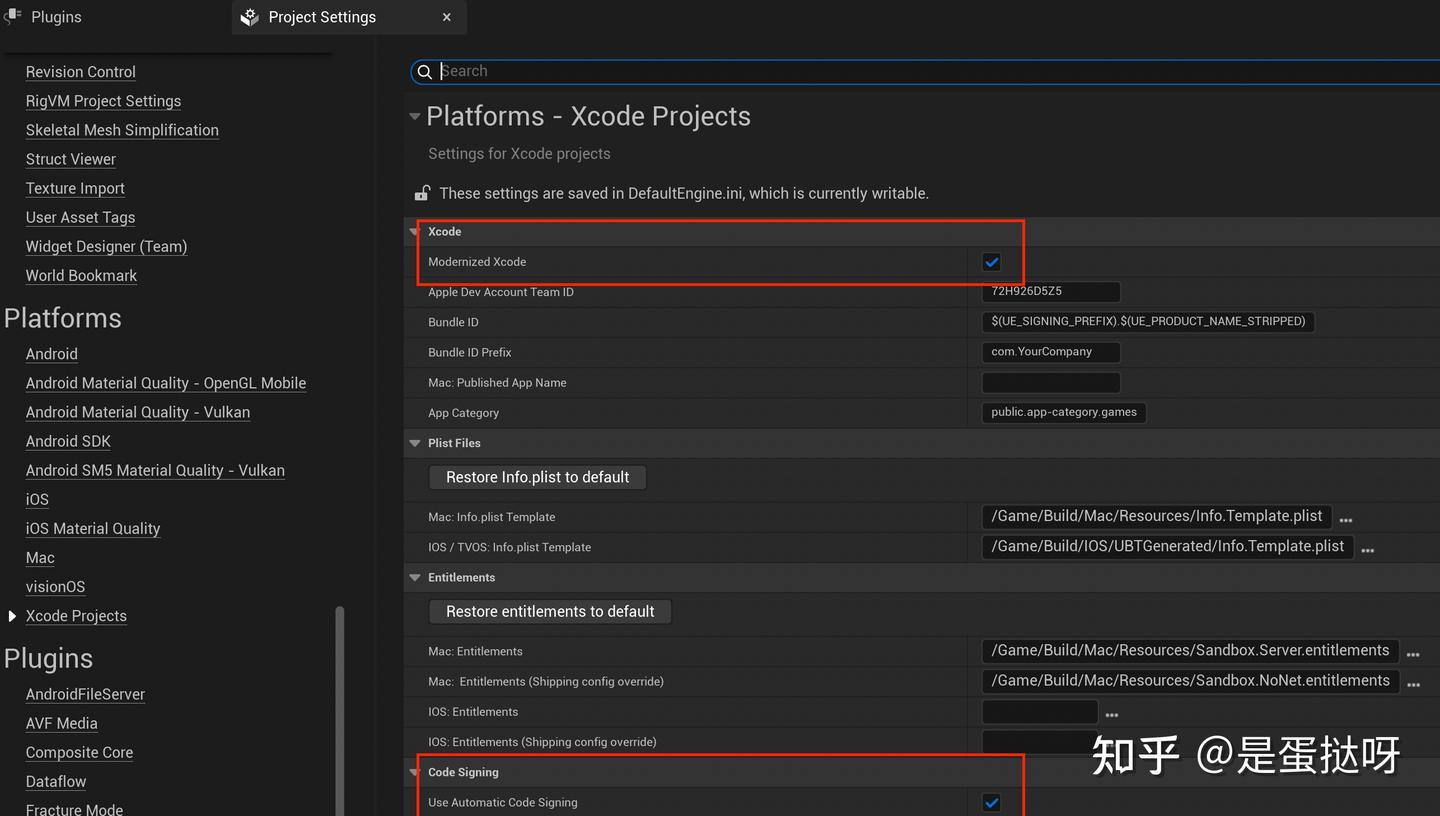Click the search magnifier icon
Screen dimensions: 1440x816
(424, 71)
